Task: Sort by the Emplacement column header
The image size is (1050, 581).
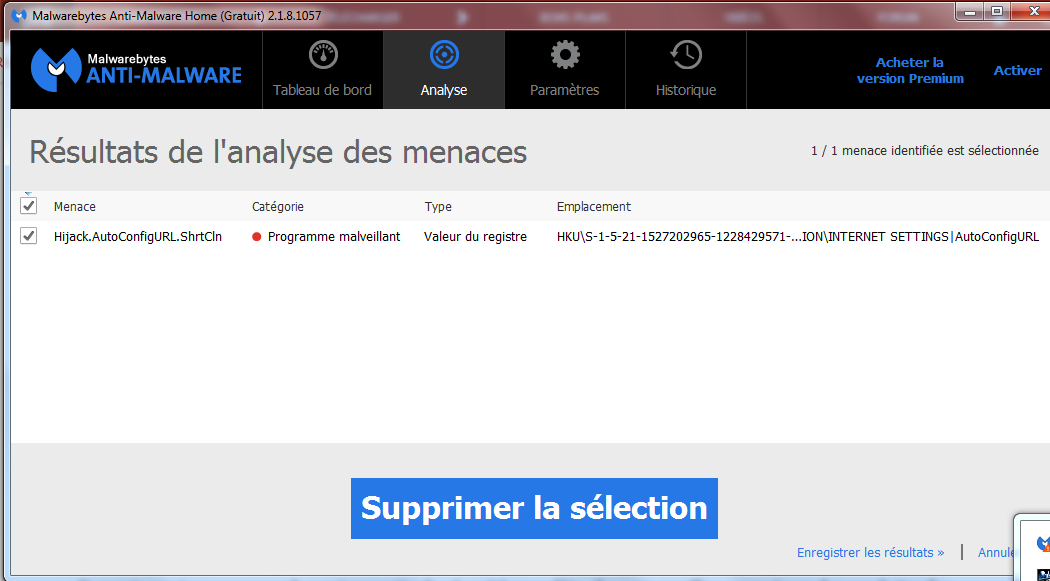Action: tap(594, 207)
